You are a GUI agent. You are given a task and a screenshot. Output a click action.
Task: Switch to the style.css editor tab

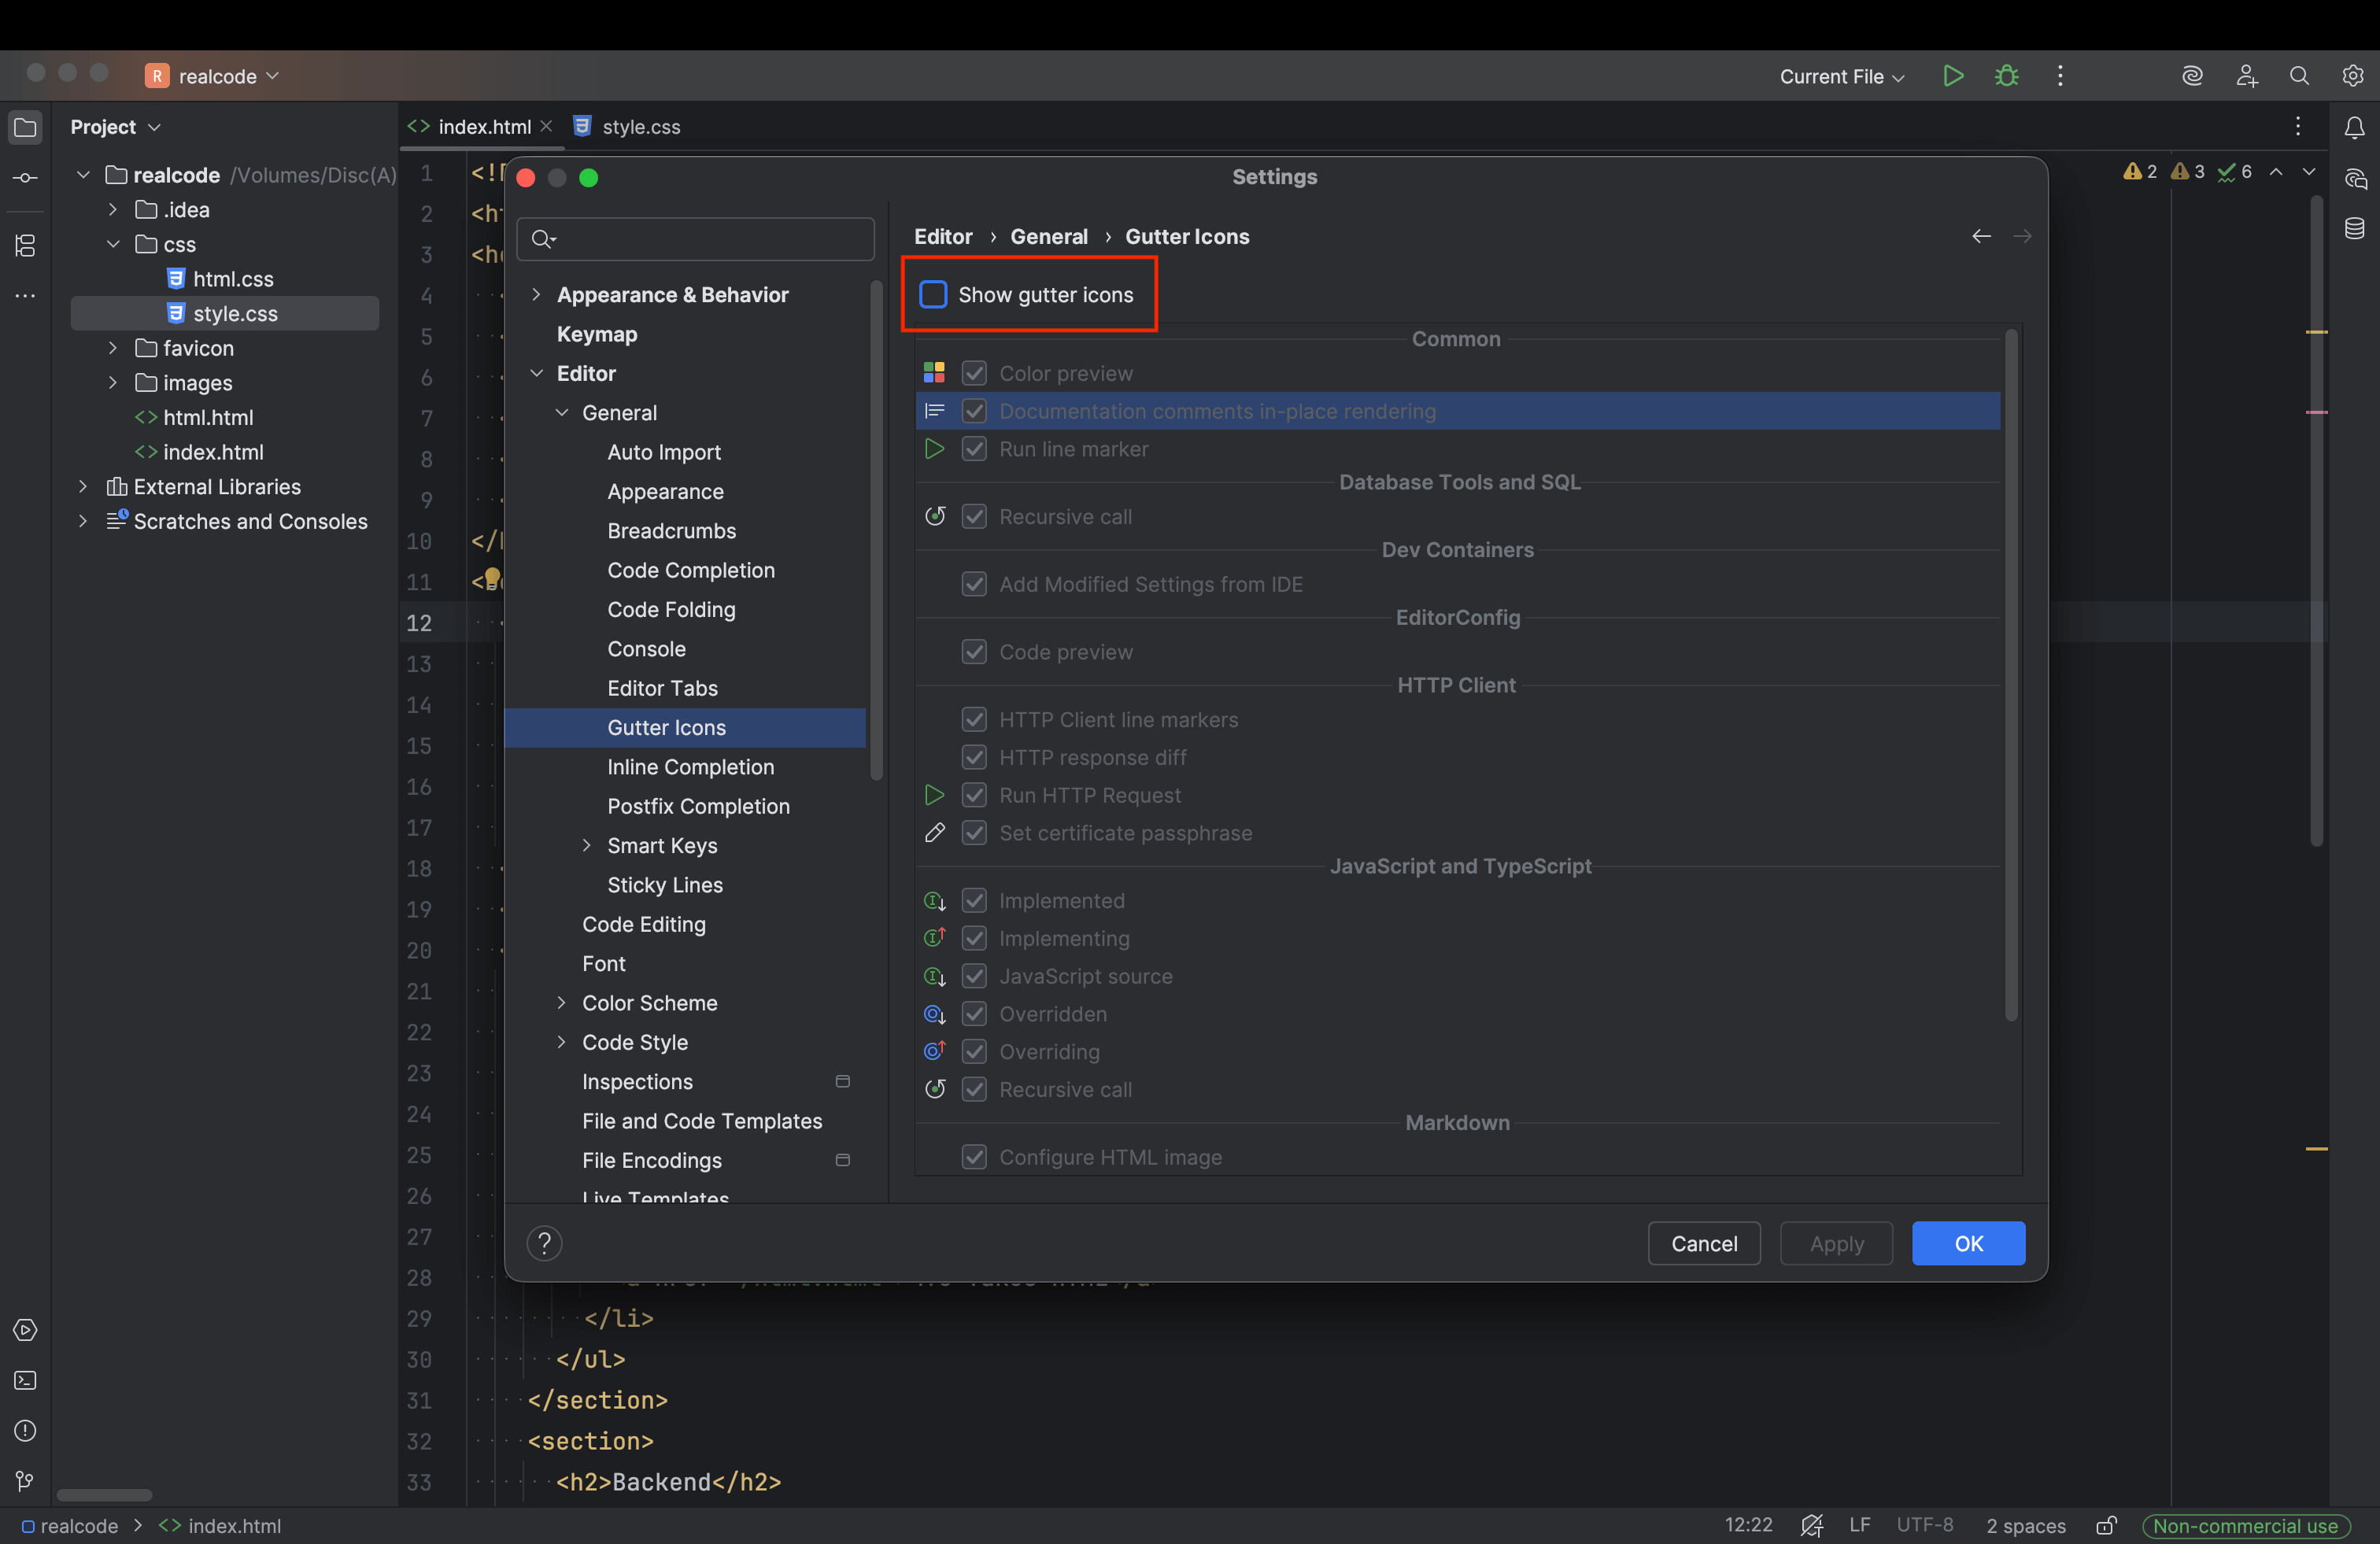pos(640,127)
